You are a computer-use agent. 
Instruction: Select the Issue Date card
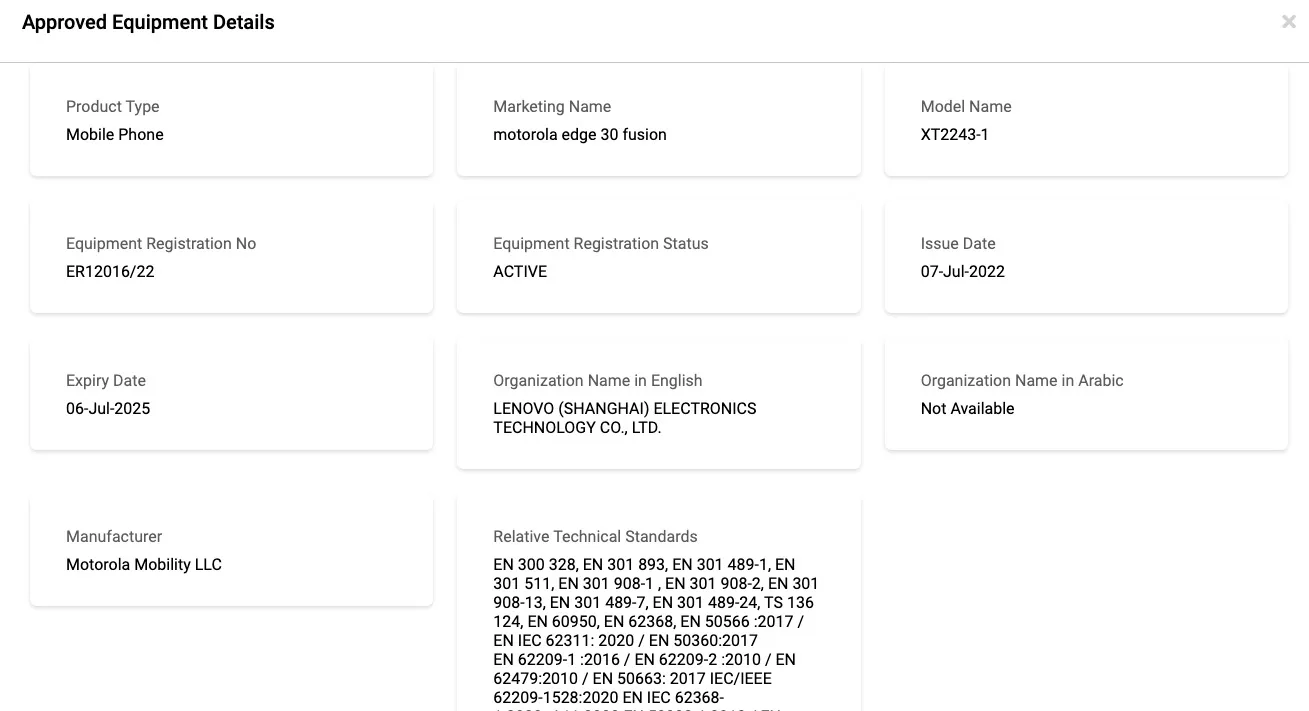tap(1086, 257)
